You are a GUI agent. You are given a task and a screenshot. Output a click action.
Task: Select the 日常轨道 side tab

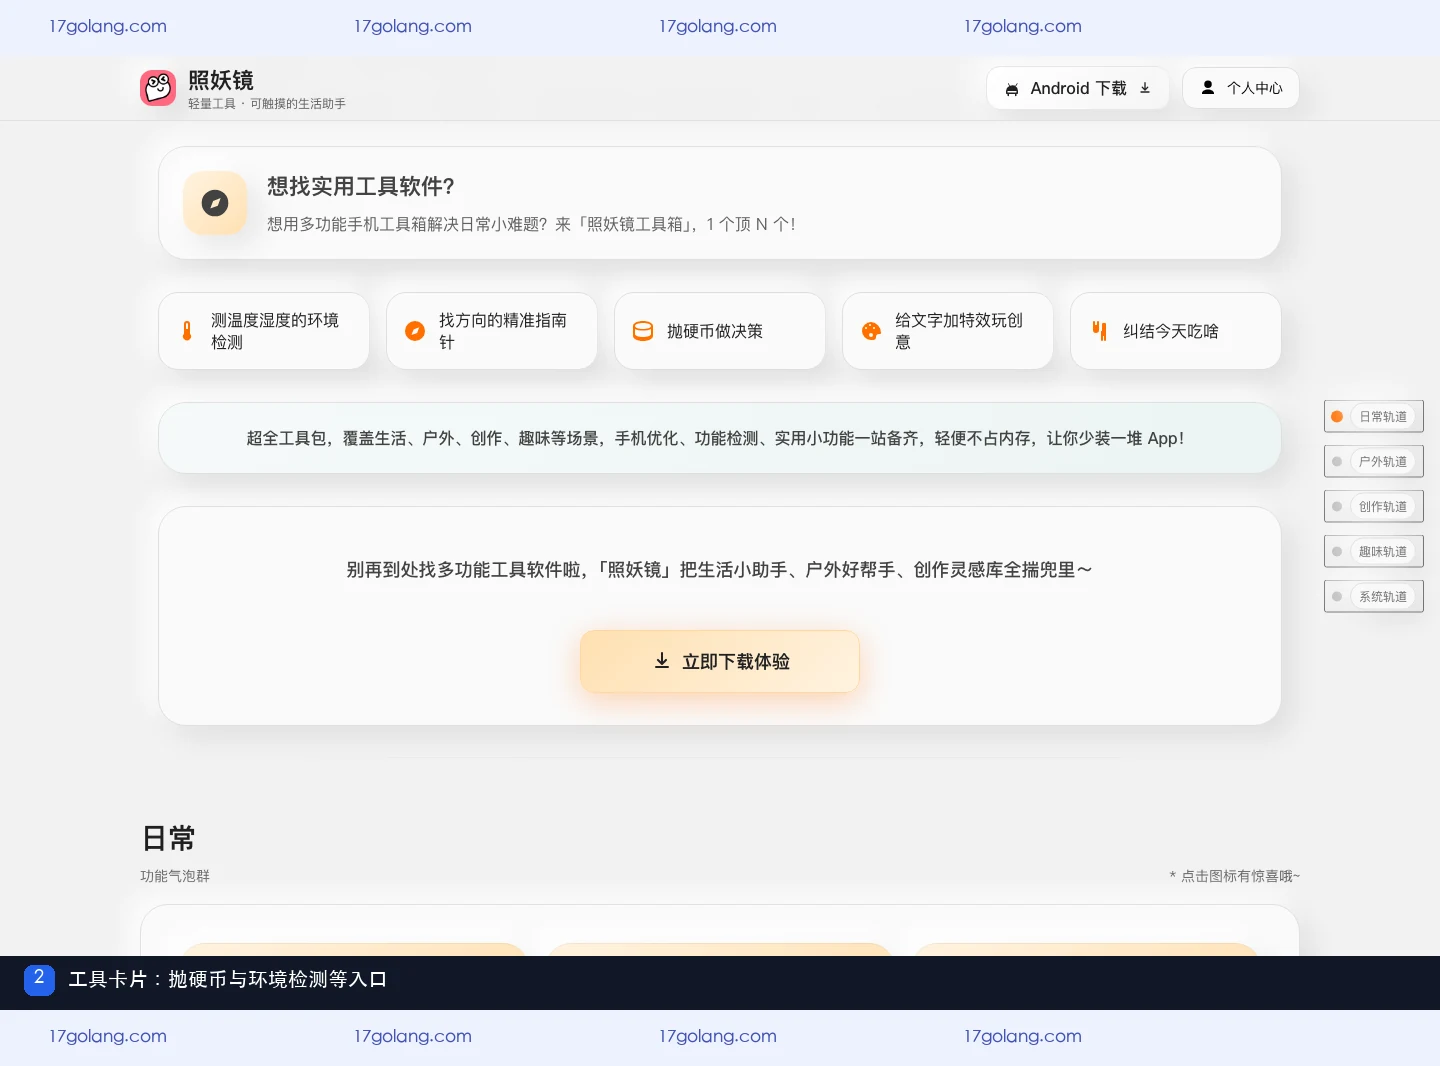pos(1374,416)
